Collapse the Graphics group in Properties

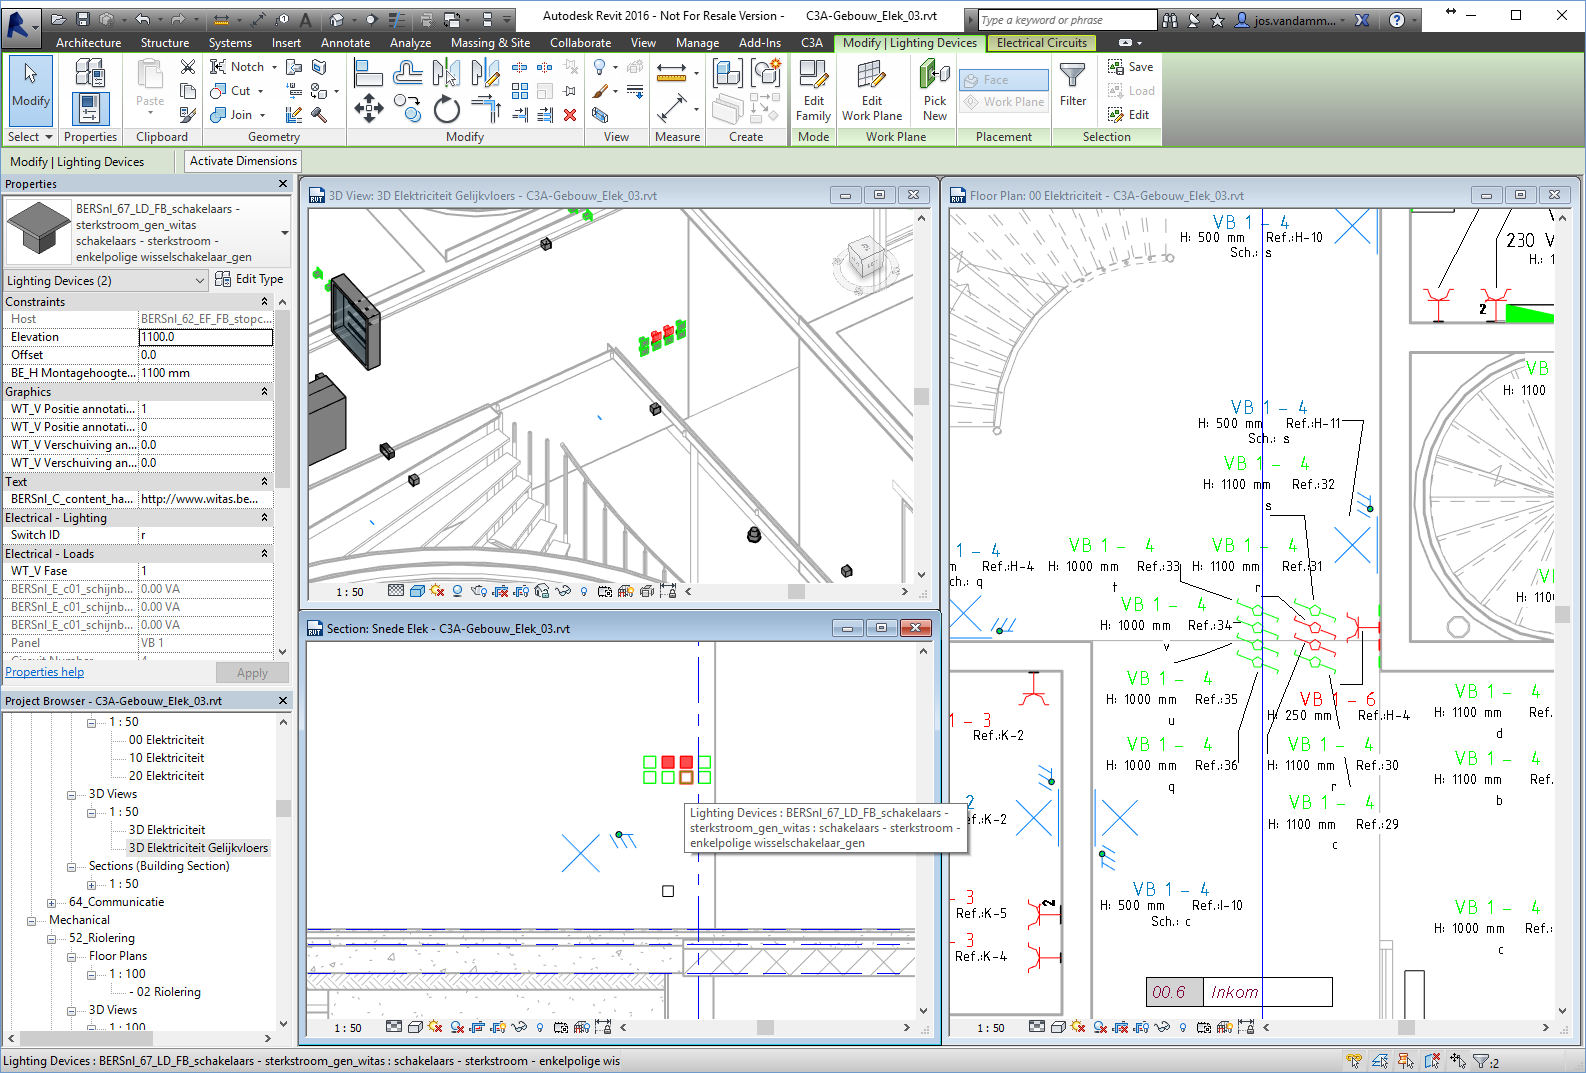pyautogui.click(x=264, y=392)
